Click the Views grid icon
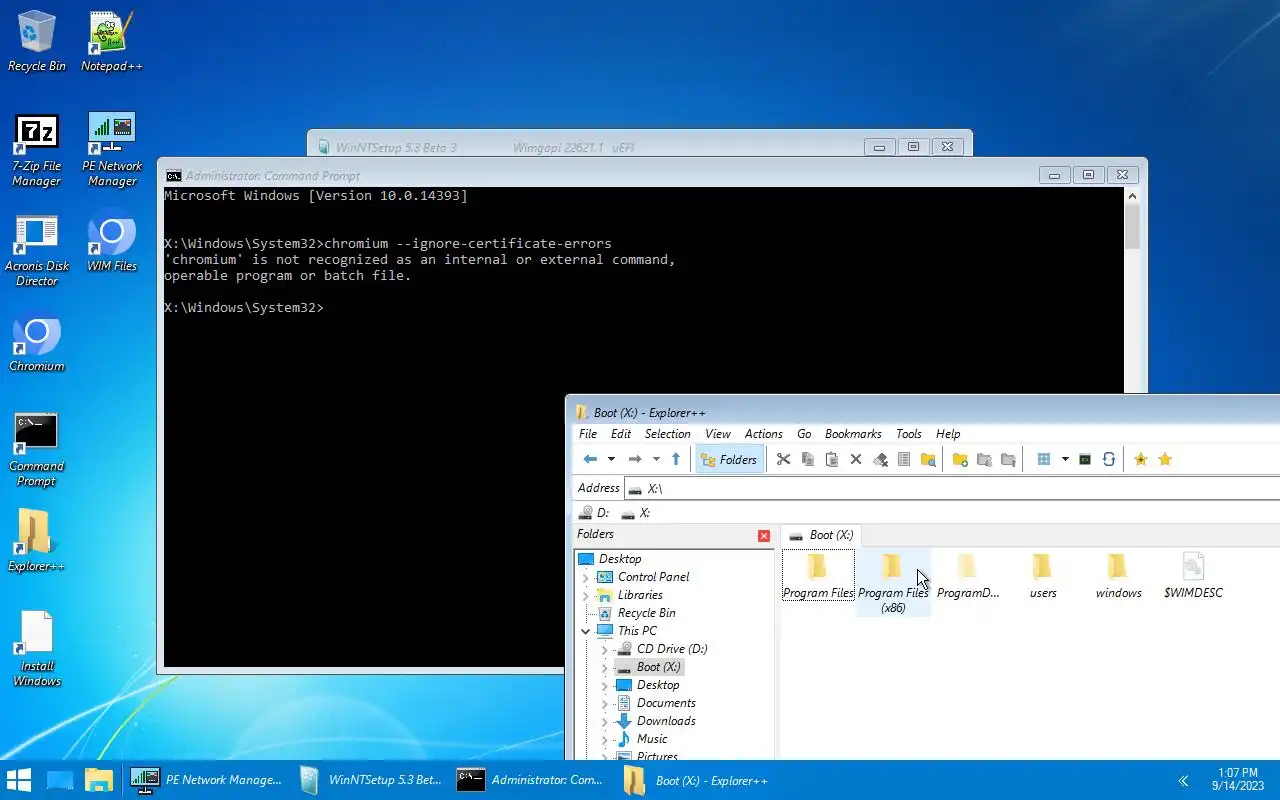The height and width of the screenshot is (800, 1280). [x=1044, y=459]
